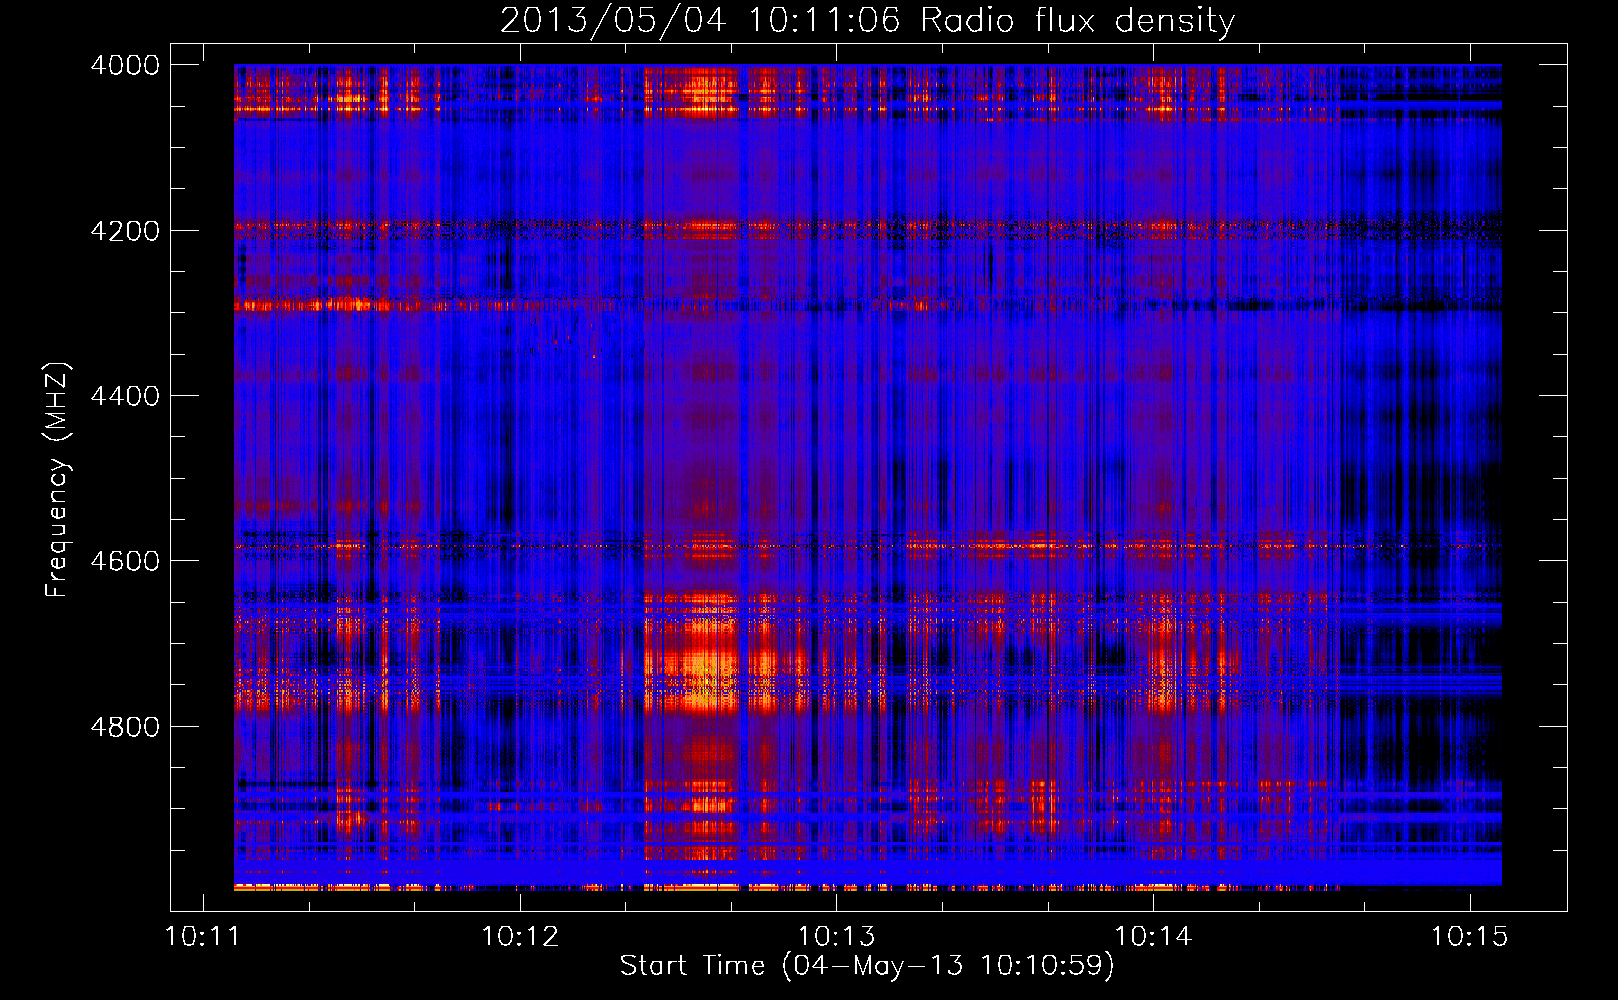Viewport: 1618px width, 1000px height.
Task: Click the 4200 frequency tick label
Action: point(125,231)
